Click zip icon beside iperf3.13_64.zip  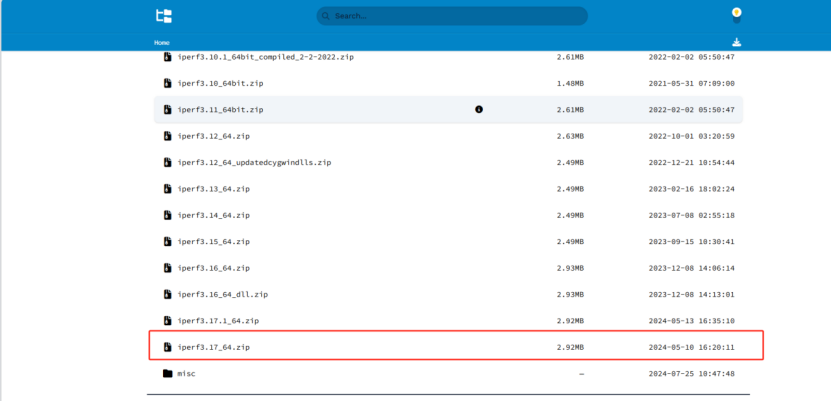click(x=167, y=189)
